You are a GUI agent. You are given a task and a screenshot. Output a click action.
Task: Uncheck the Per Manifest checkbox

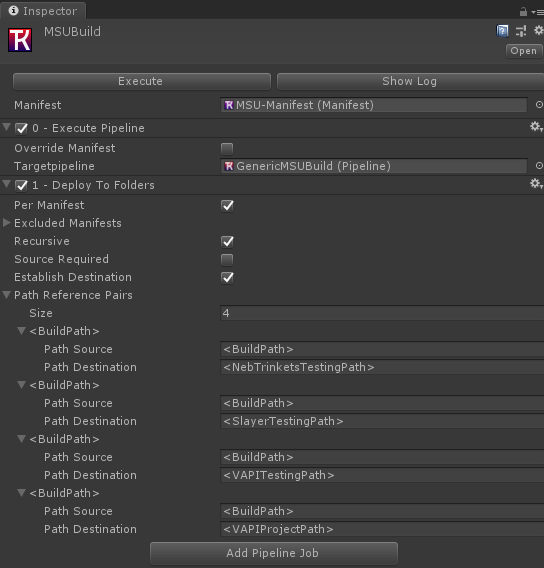pyautogui.click(x=227, y=205)
